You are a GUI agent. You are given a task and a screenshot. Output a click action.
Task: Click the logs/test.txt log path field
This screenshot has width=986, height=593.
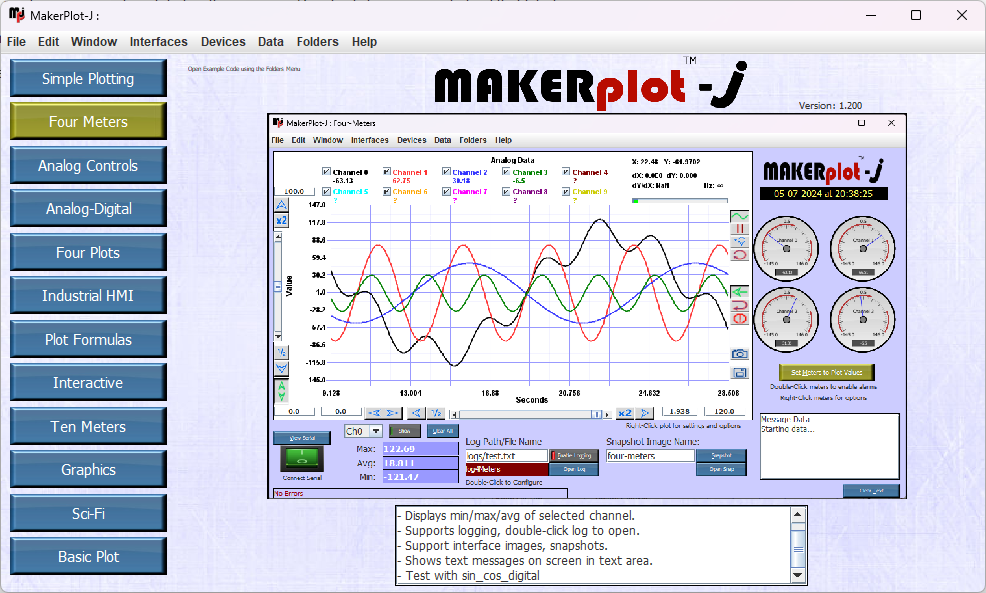506,455
